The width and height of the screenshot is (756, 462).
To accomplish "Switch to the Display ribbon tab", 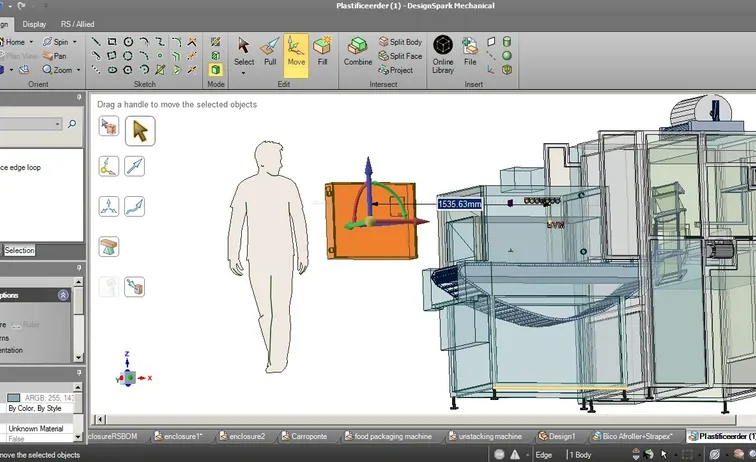I will (x=34, y=23).
